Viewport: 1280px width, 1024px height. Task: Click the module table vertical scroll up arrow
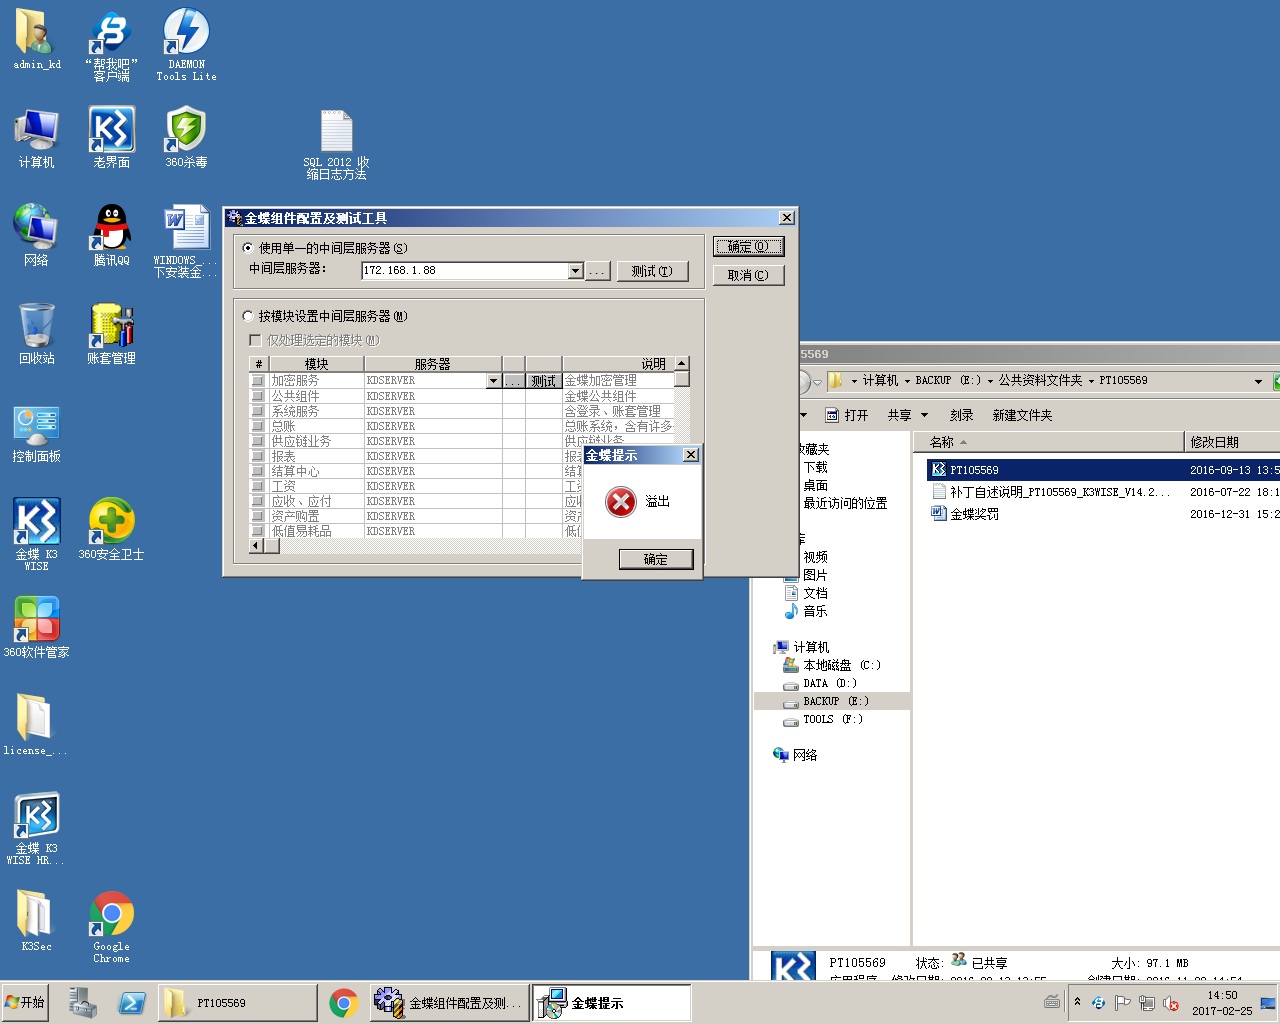(x=682, y=364)
